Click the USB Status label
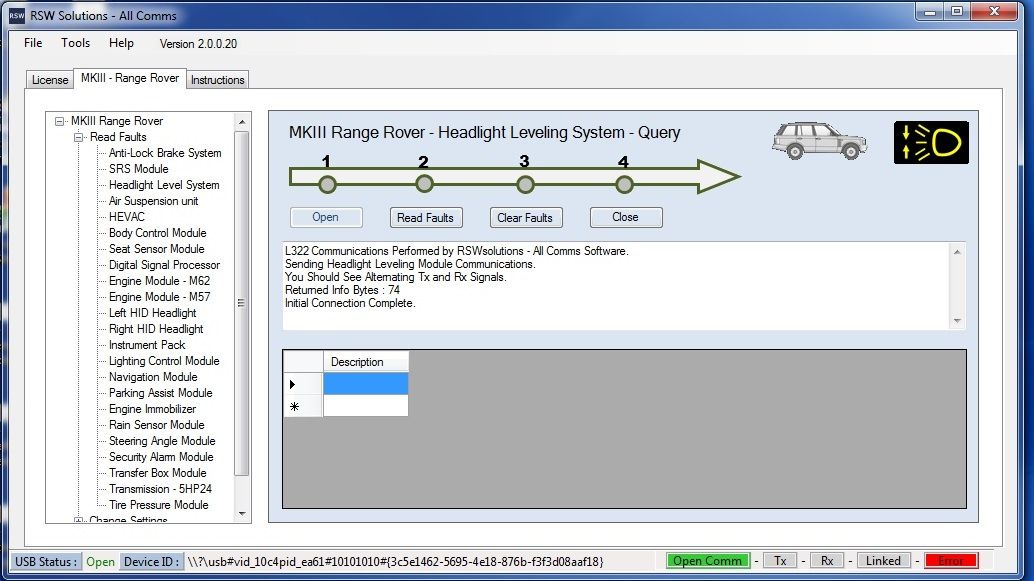 46,562
